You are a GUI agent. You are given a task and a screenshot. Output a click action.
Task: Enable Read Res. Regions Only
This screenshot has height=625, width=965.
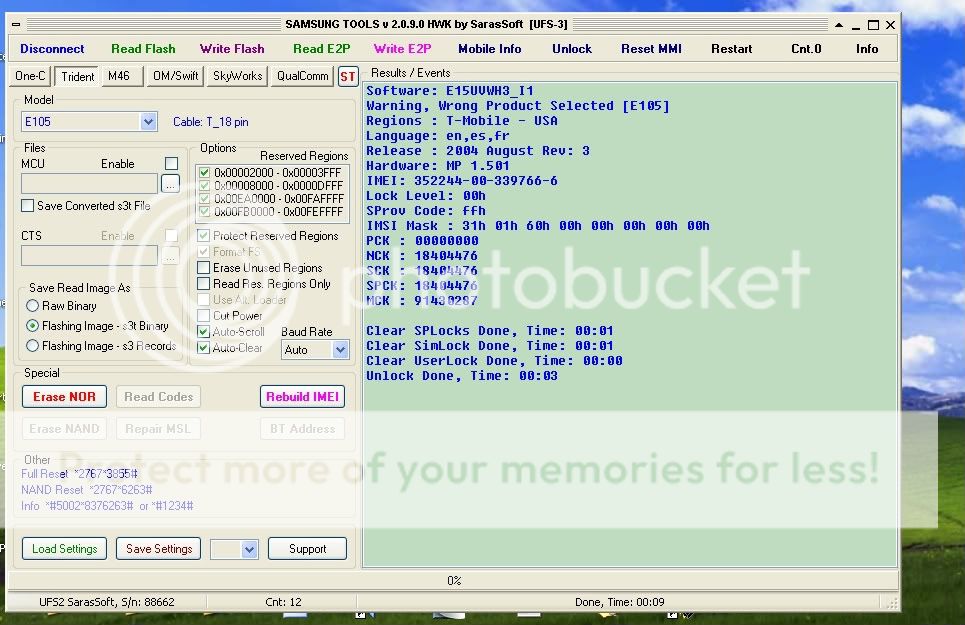(203, 284)
